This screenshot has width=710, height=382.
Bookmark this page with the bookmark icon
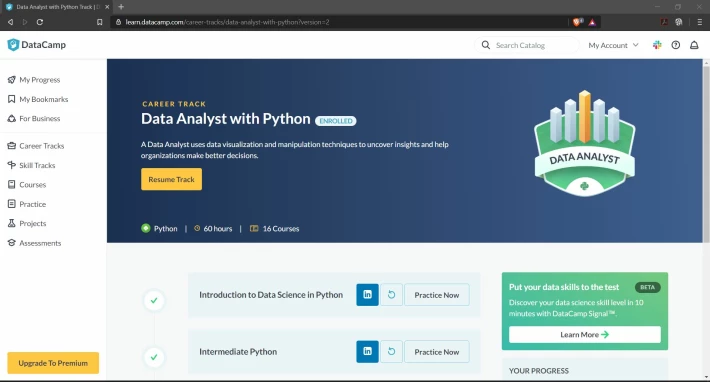point(100,22)
